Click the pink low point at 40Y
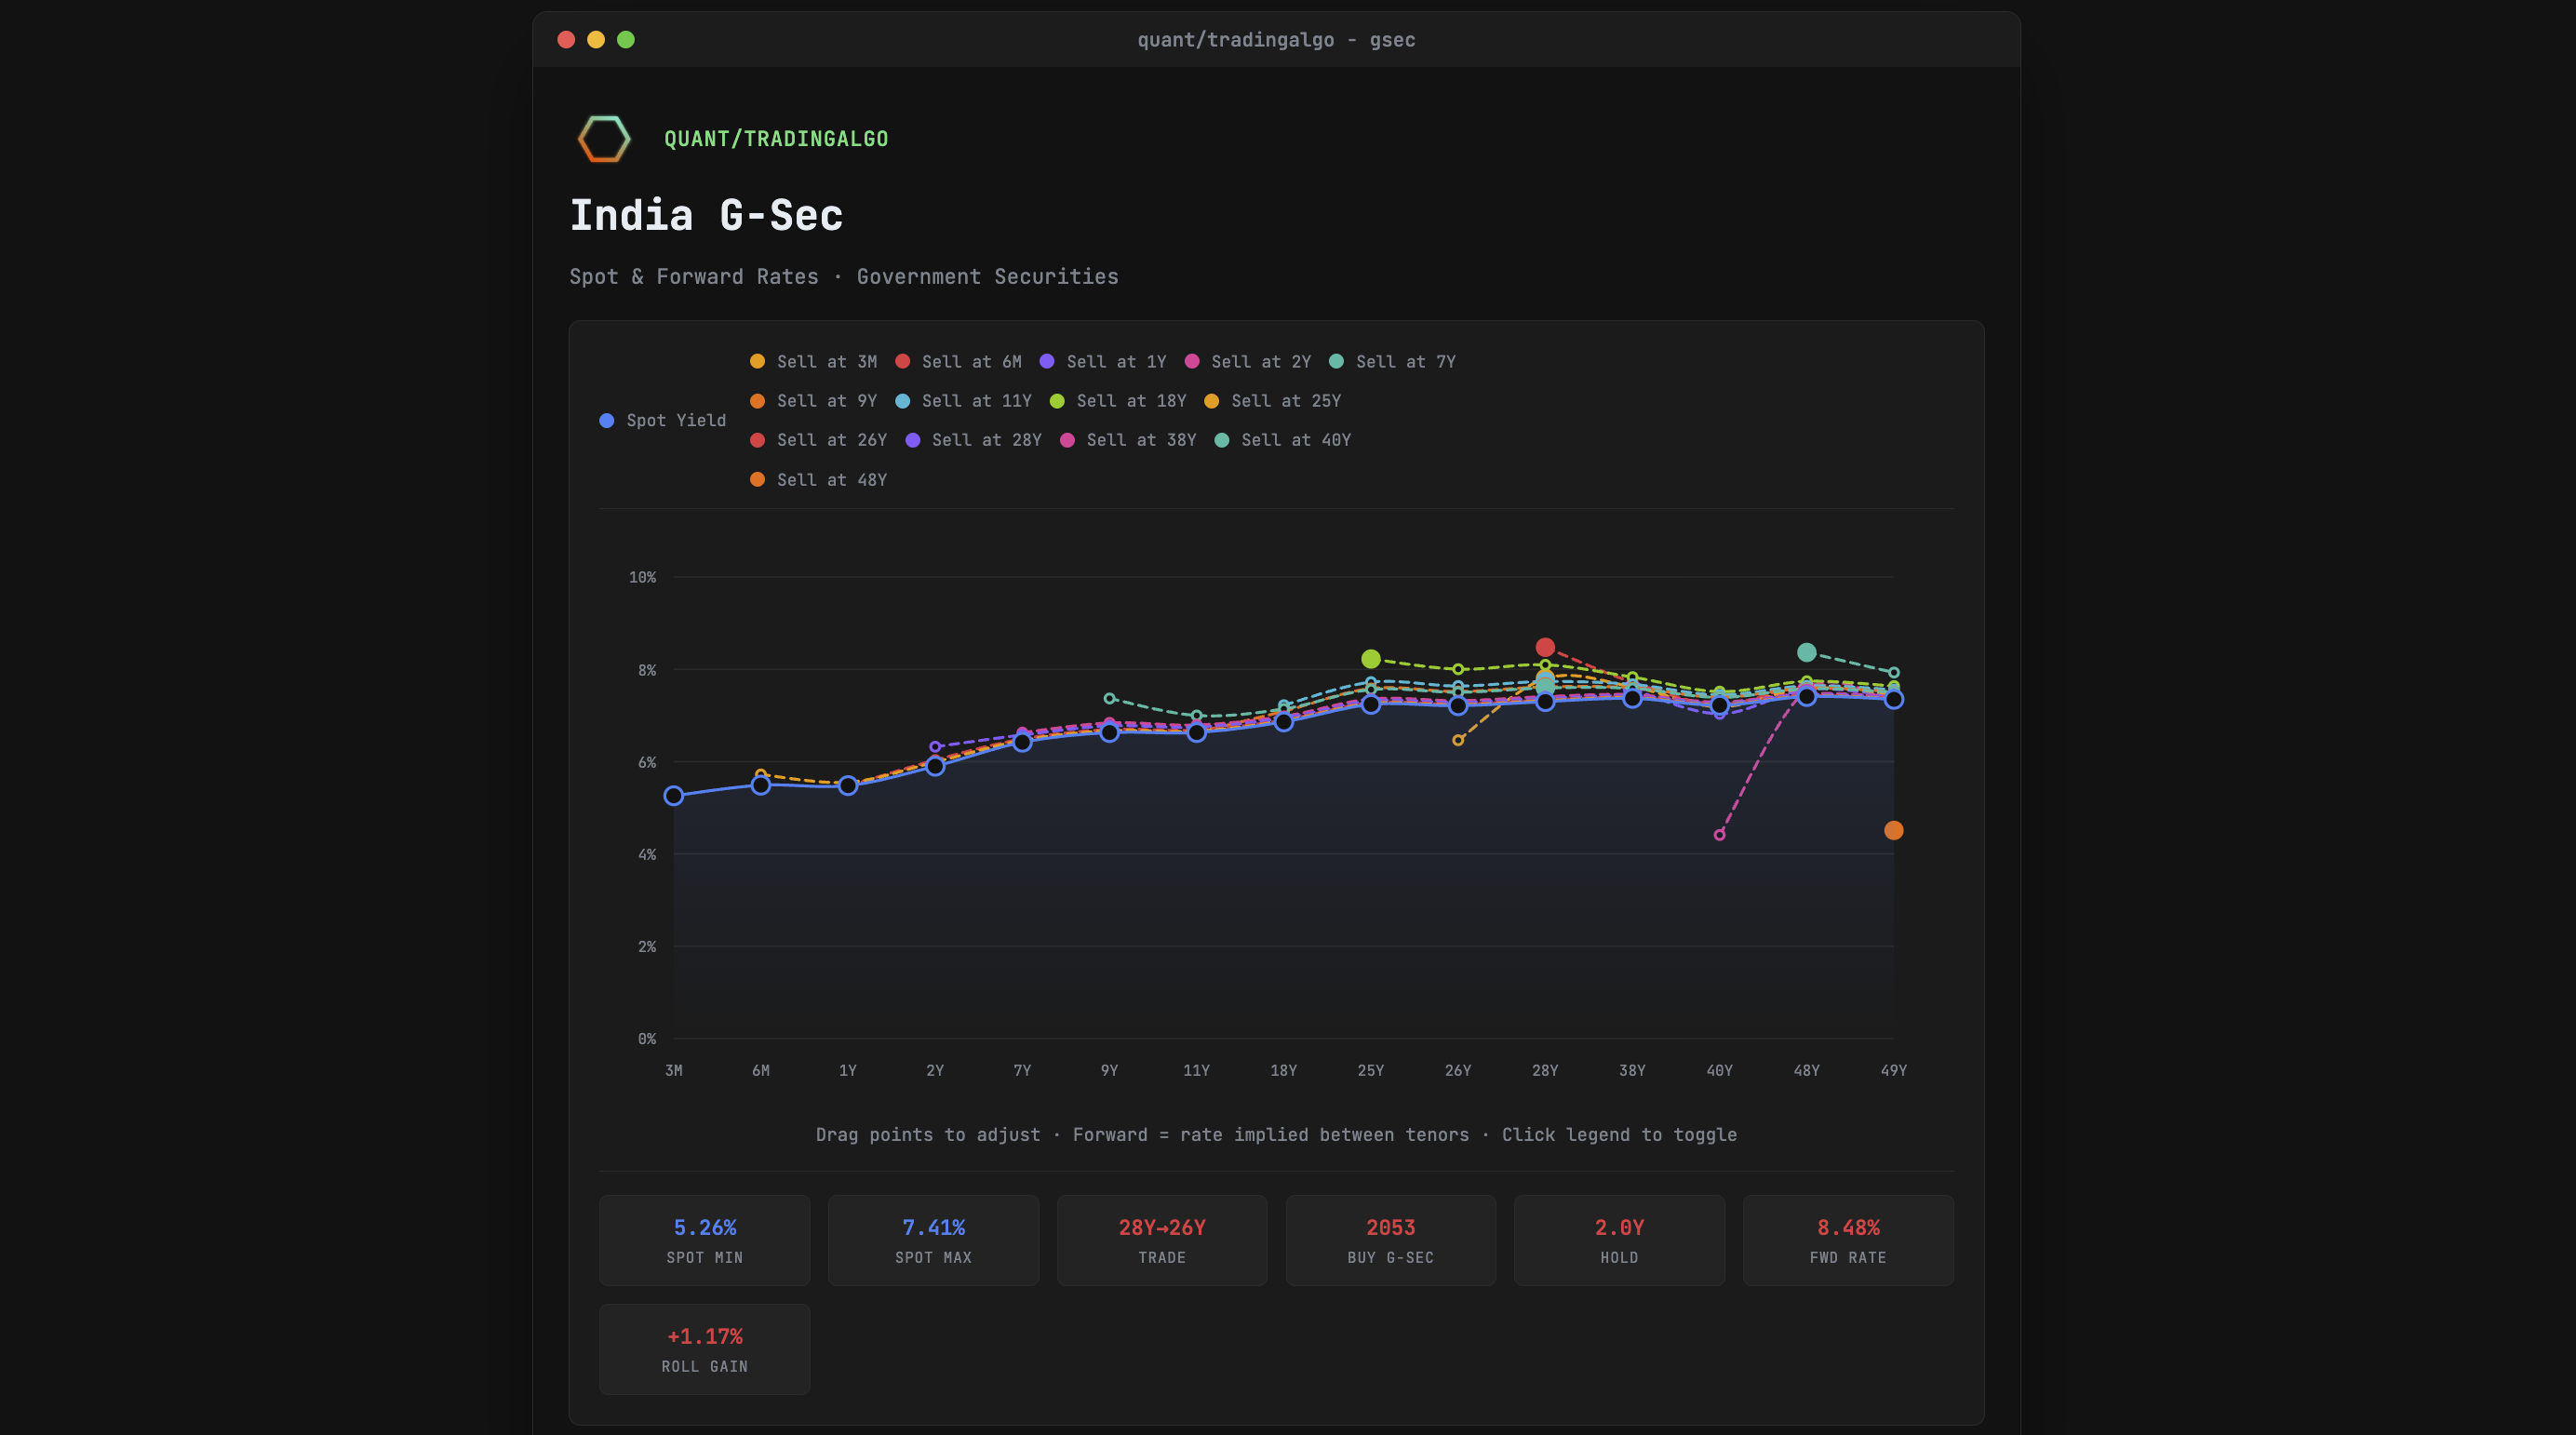Screen dimensions: 2576x1435 click(1719, 835)
